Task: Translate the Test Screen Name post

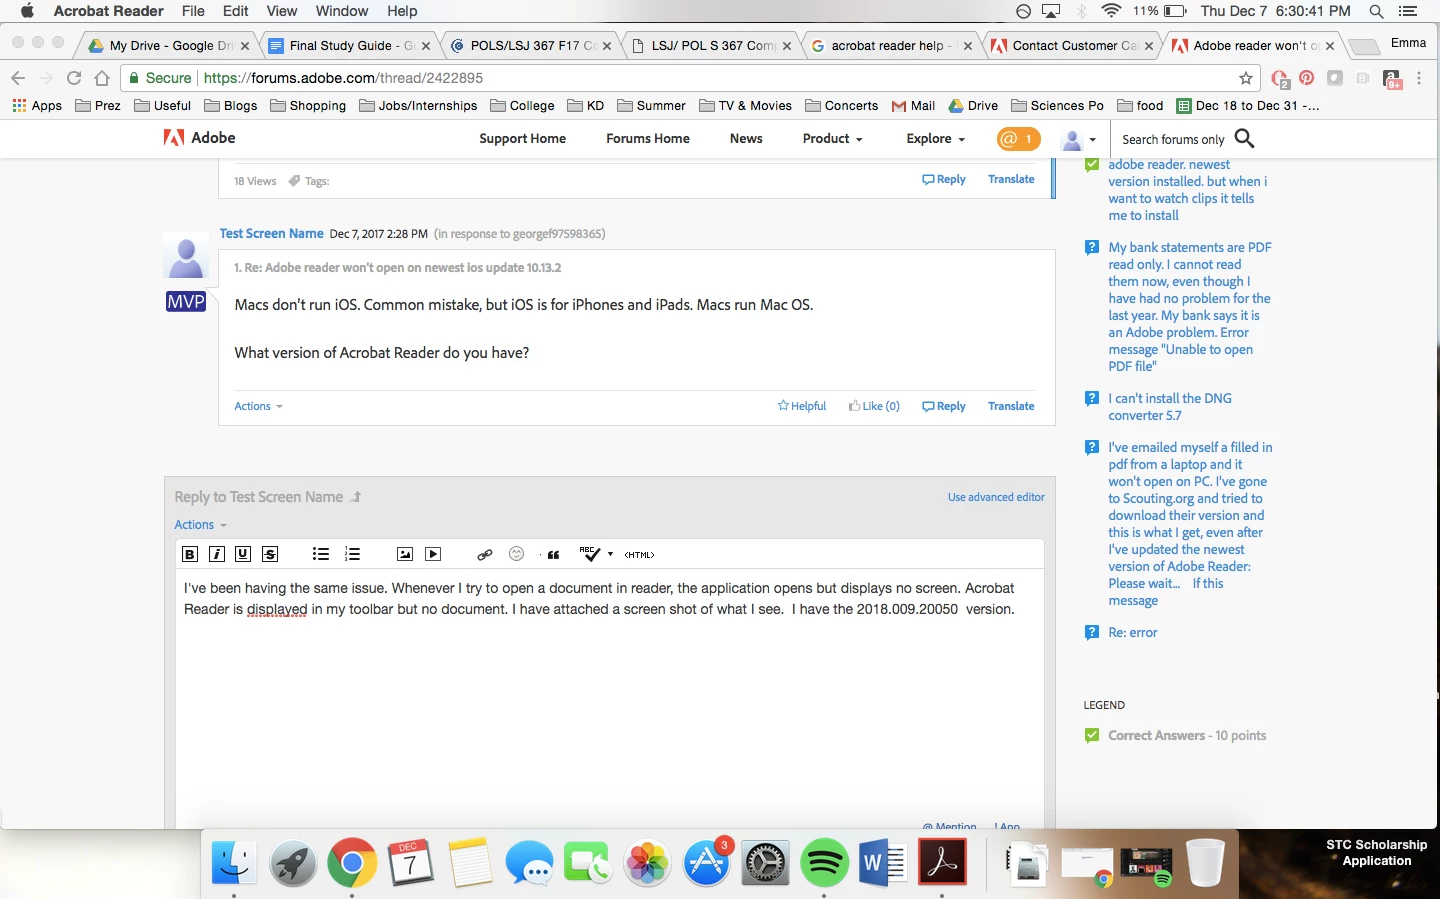Action: point(1011,406)
